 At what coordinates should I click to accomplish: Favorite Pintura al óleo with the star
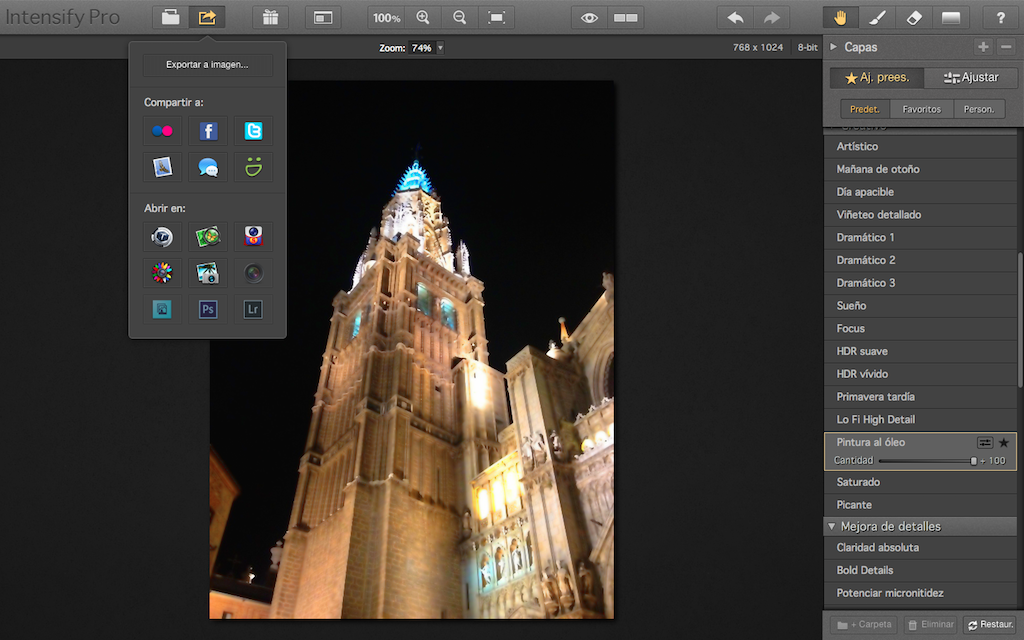tap(1004, 443)
